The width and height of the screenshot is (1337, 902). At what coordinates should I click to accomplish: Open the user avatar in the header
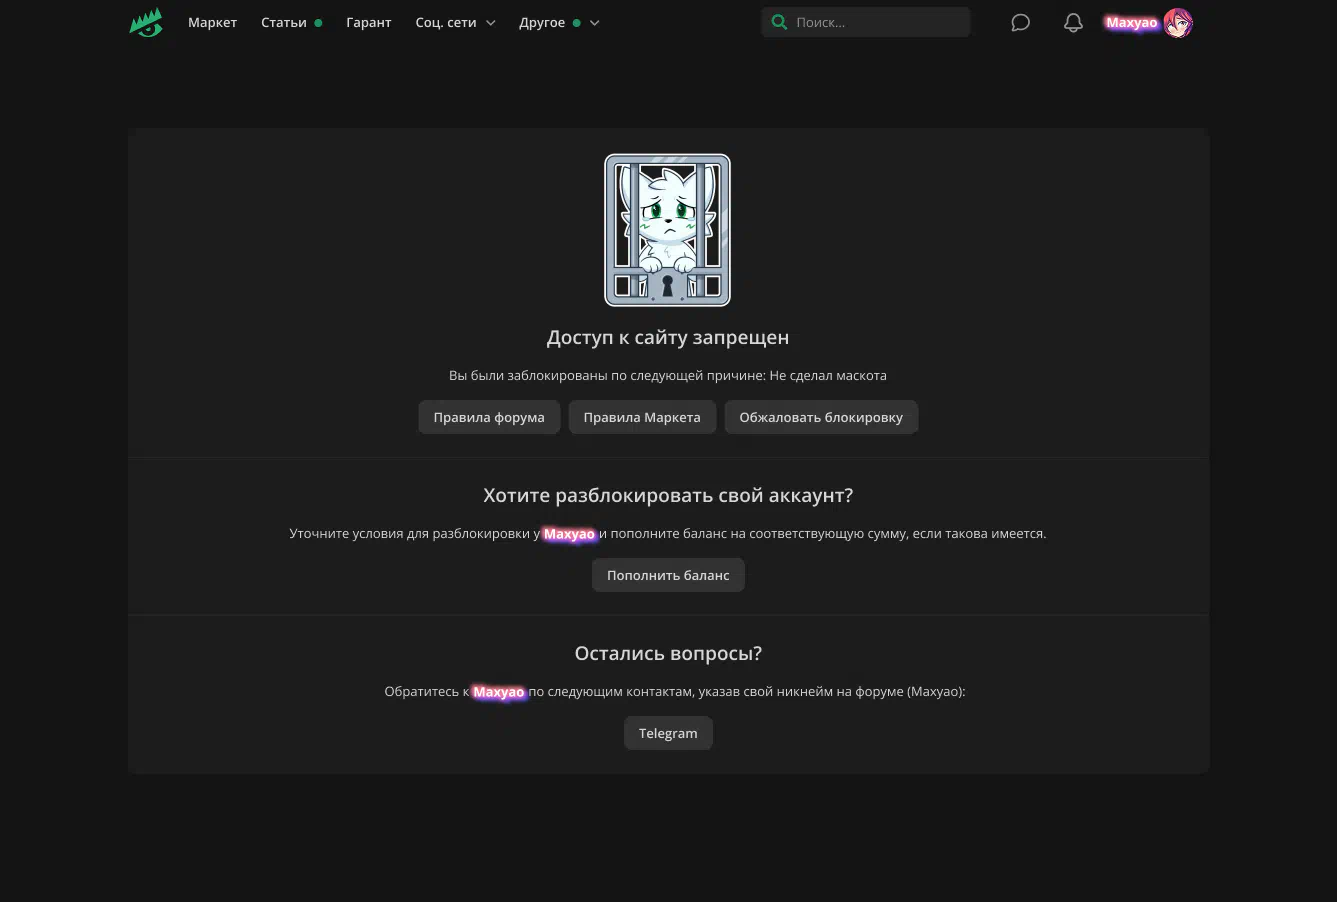[1178, 22]
